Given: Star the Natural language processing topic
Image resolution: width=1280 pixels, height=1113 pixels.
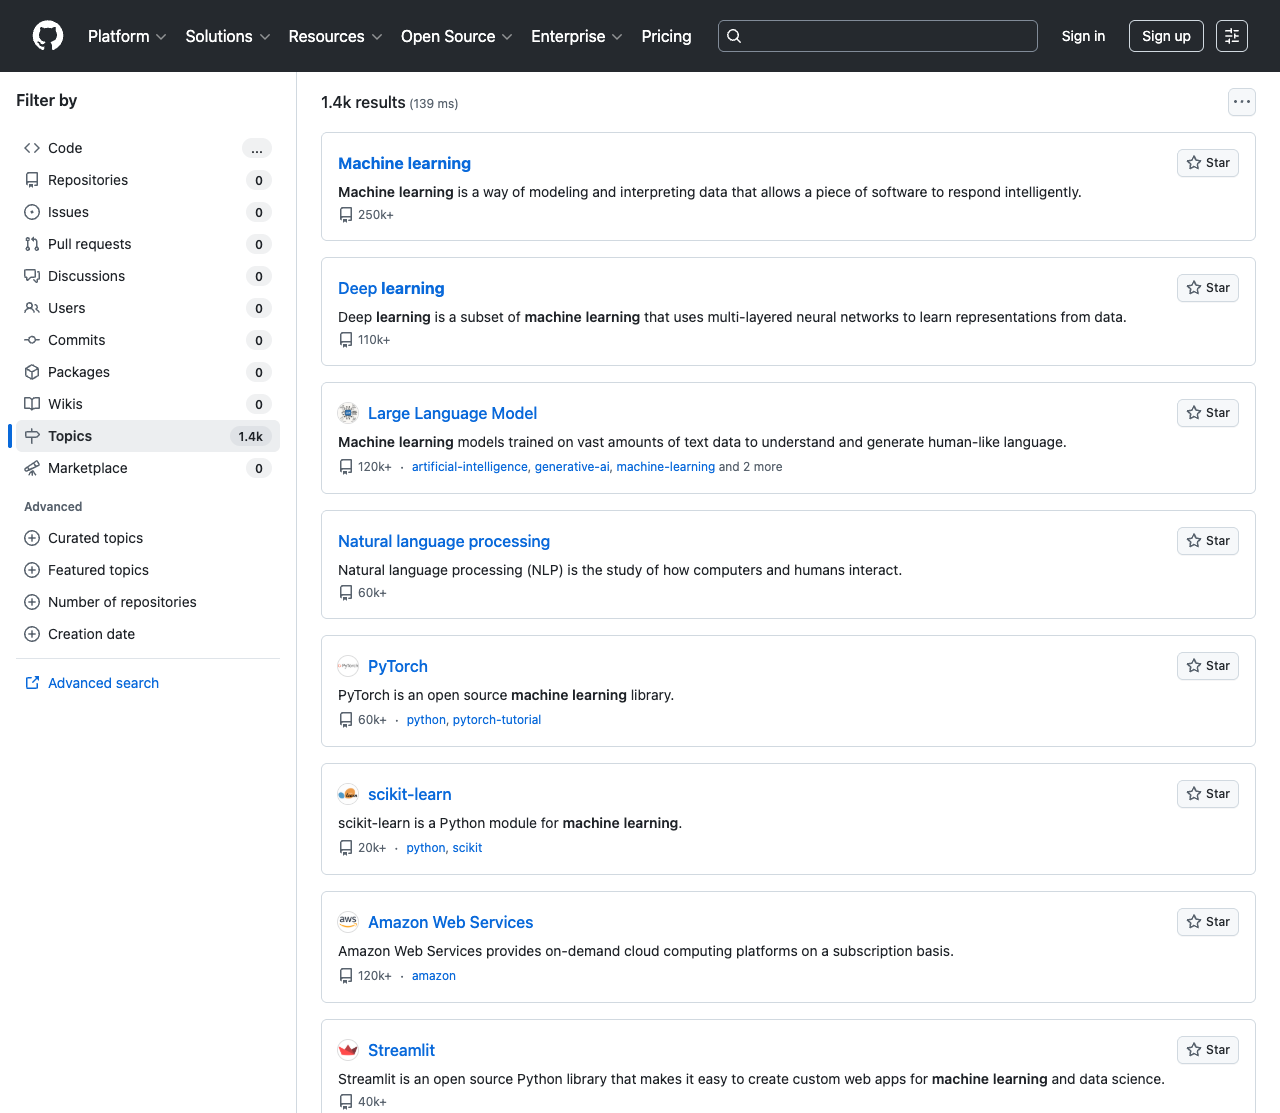Looking at the screenshot, I should 1208,541.
